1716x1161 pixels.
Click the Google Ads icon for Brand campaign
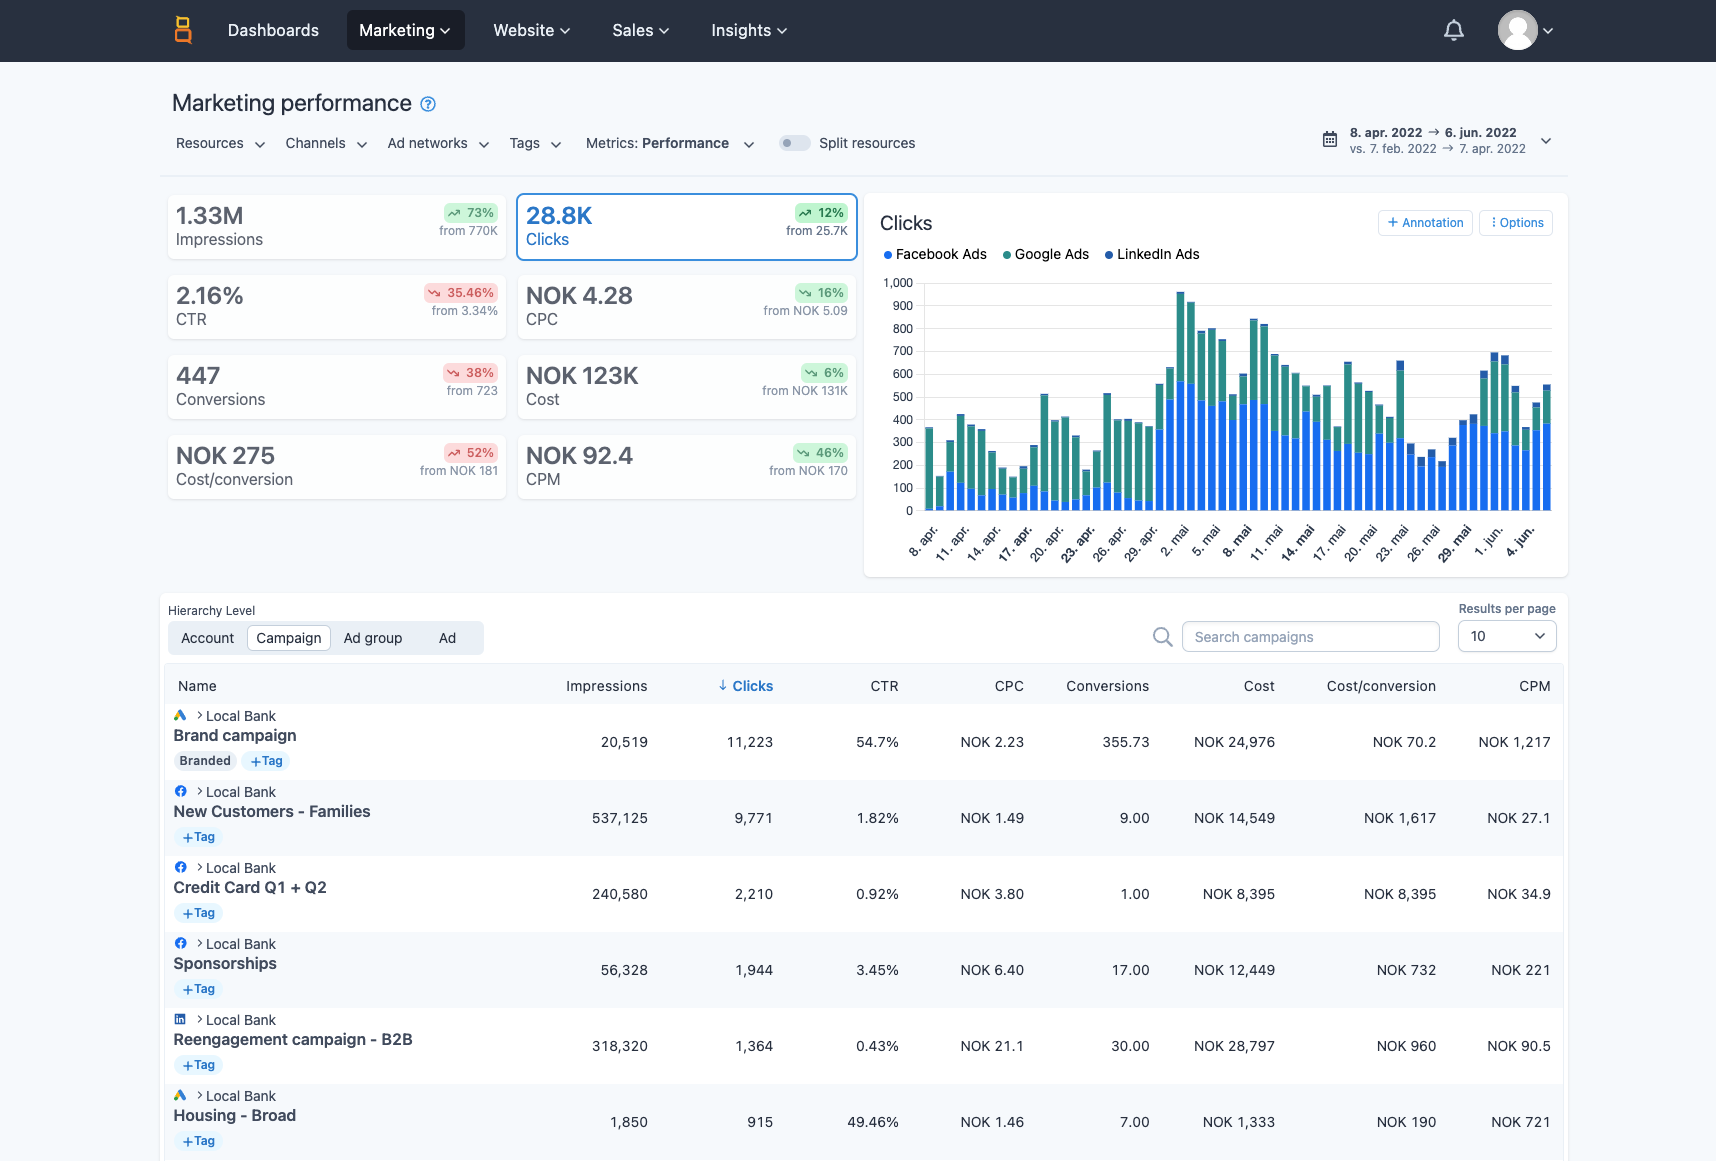[180, 716]
